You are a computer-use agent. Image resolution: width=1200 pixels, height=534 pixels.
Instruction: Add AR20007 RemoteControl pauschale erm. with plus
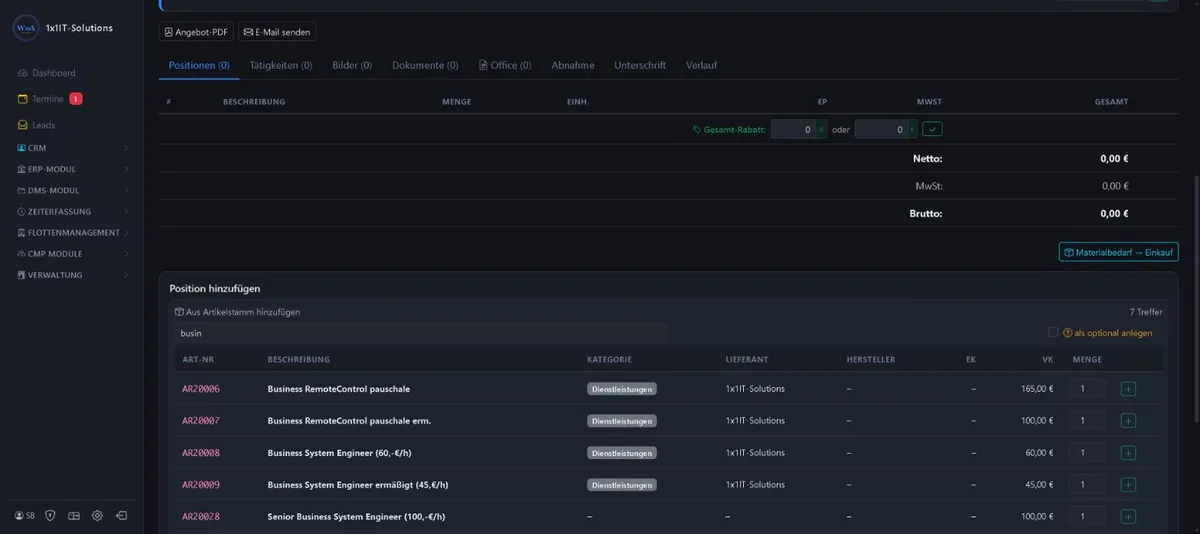[1128, 421]
